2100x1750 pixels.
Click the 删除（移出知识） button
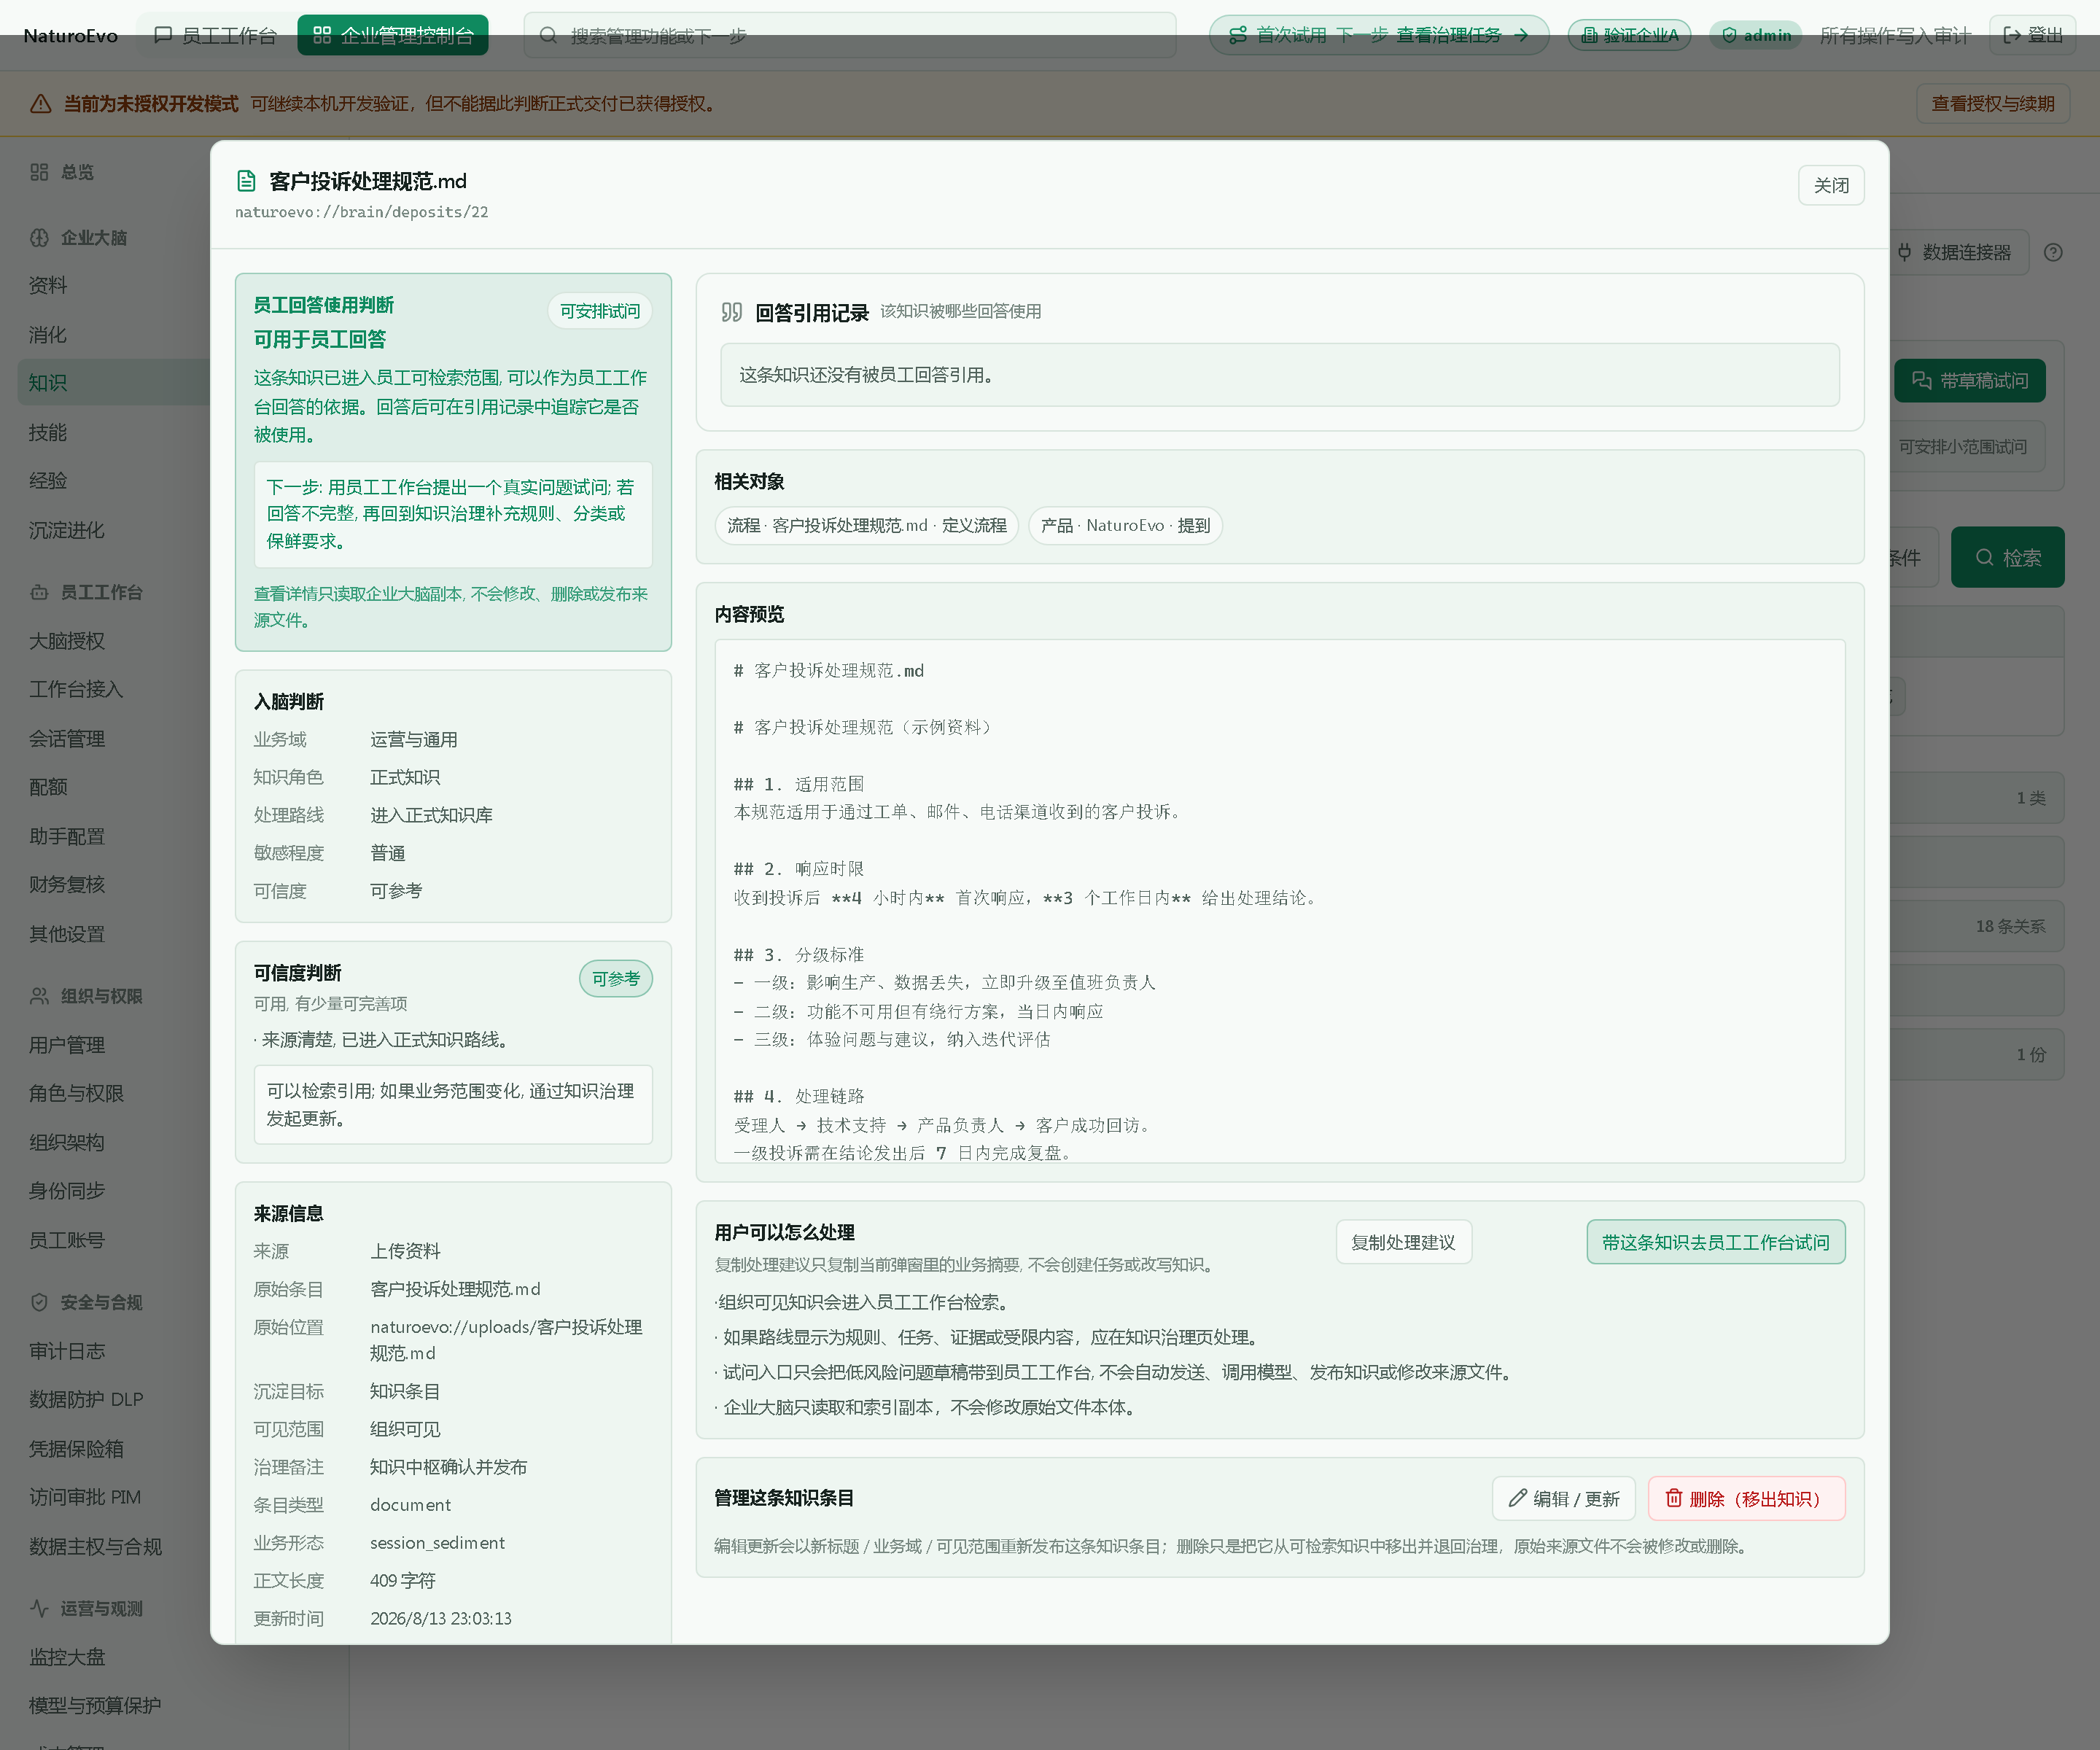[x=1746, y=1498]
